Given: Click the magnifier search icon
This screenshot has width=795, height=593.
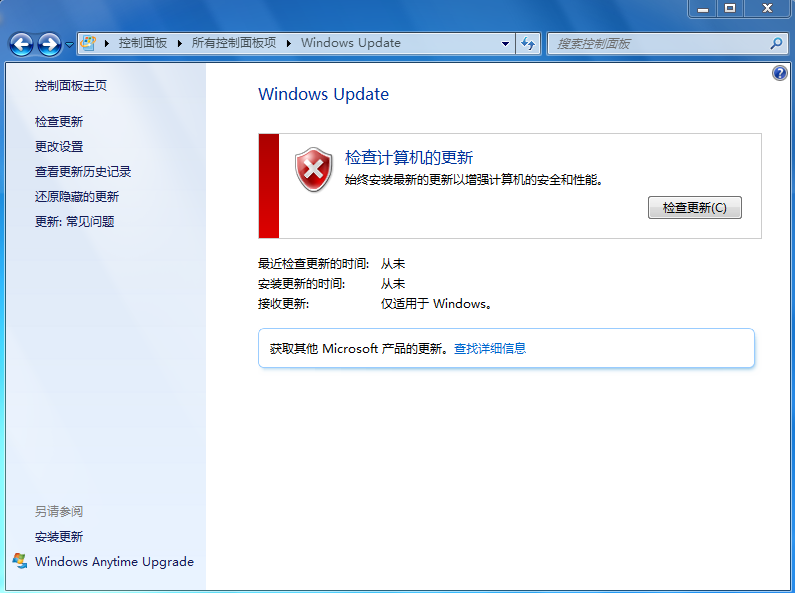Looking at the screenshot, I should pos(776,44).
